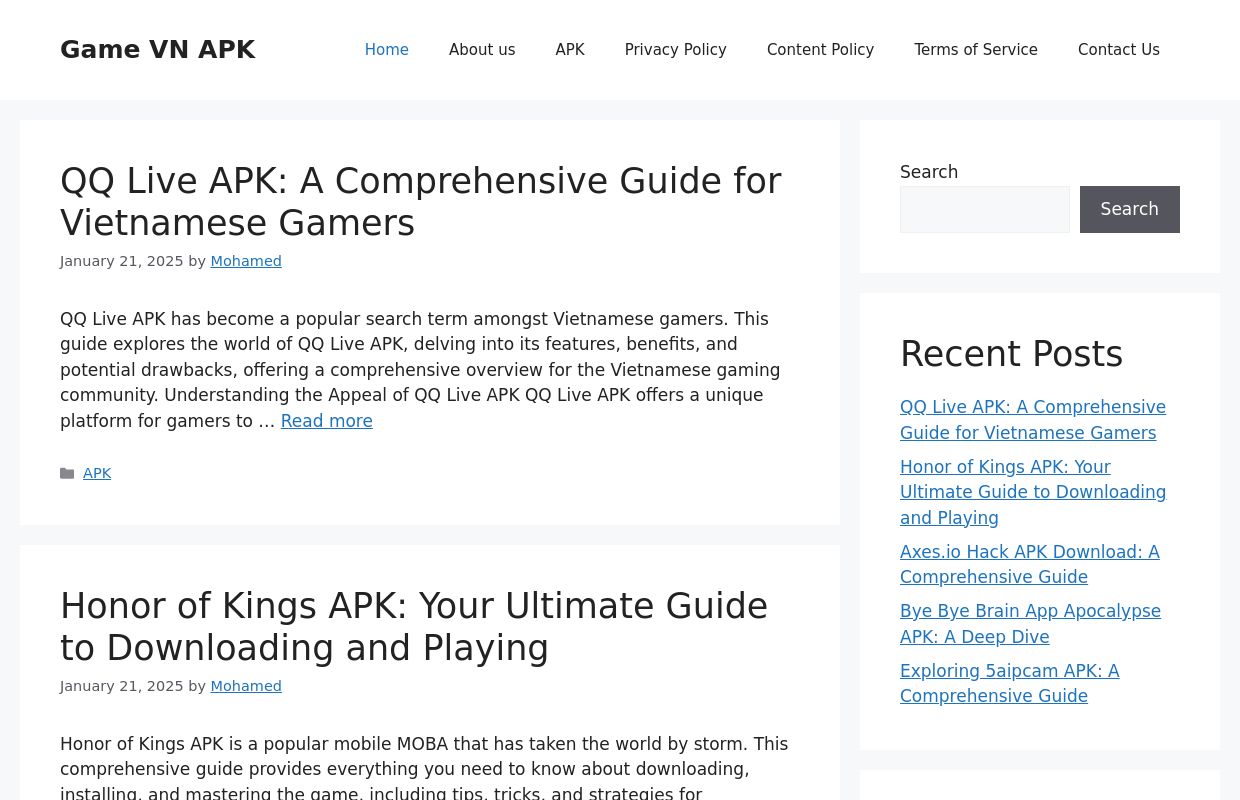The width and height of the screenshot is (1240, 800).
Task: Open the Privacy Policy page
Action: tap(675, 50)
